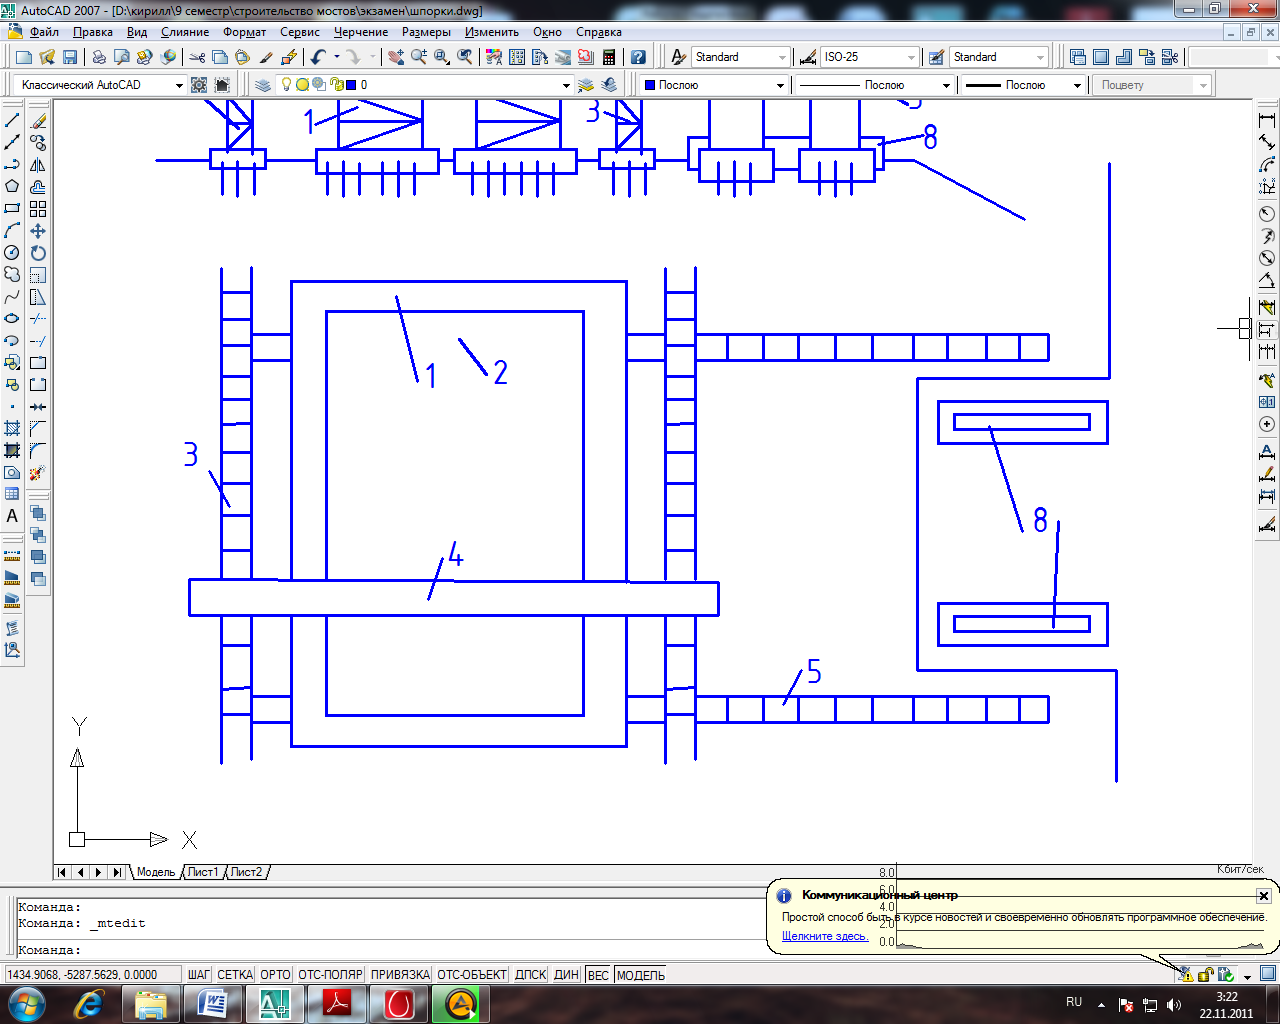This screenshot has height=1024, width=1280.
Task: Toggle ОТС-ОБЪЕКТ object snap tracking
Action: click(473, 975)
